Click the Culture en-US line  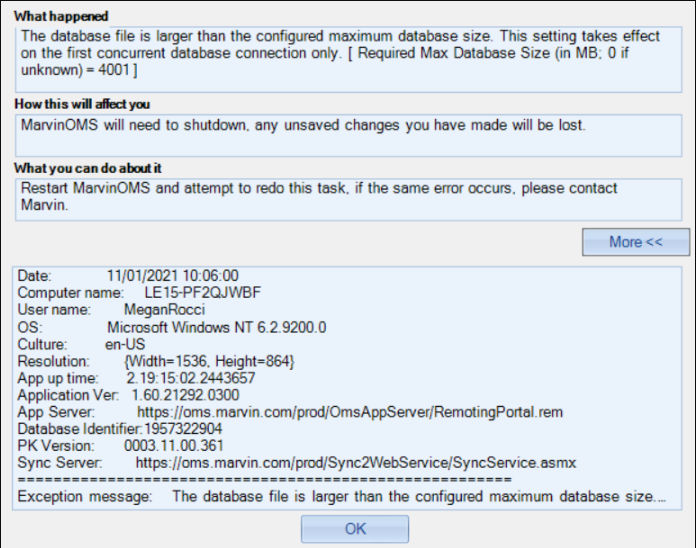click(x=81, y=344)
